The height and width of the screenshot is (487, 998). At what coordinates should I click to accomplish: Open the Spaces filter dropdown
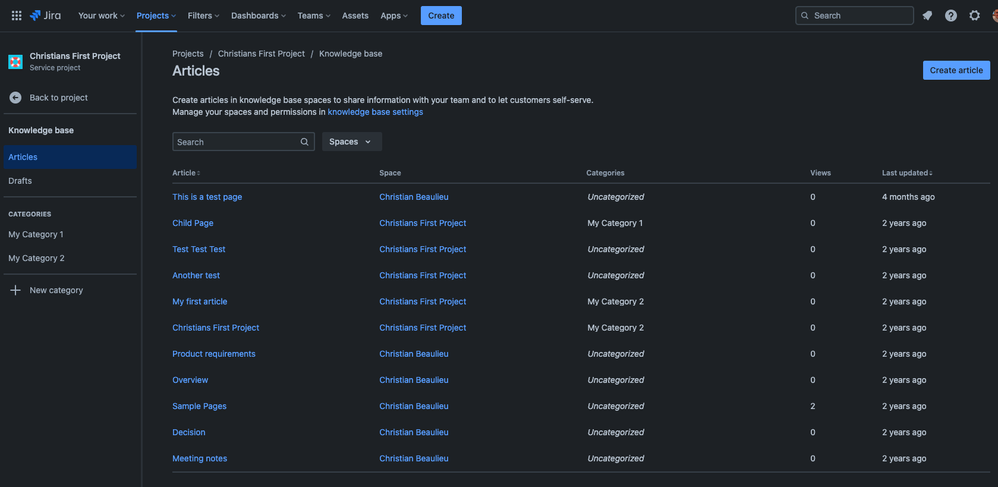coord(351,142)
